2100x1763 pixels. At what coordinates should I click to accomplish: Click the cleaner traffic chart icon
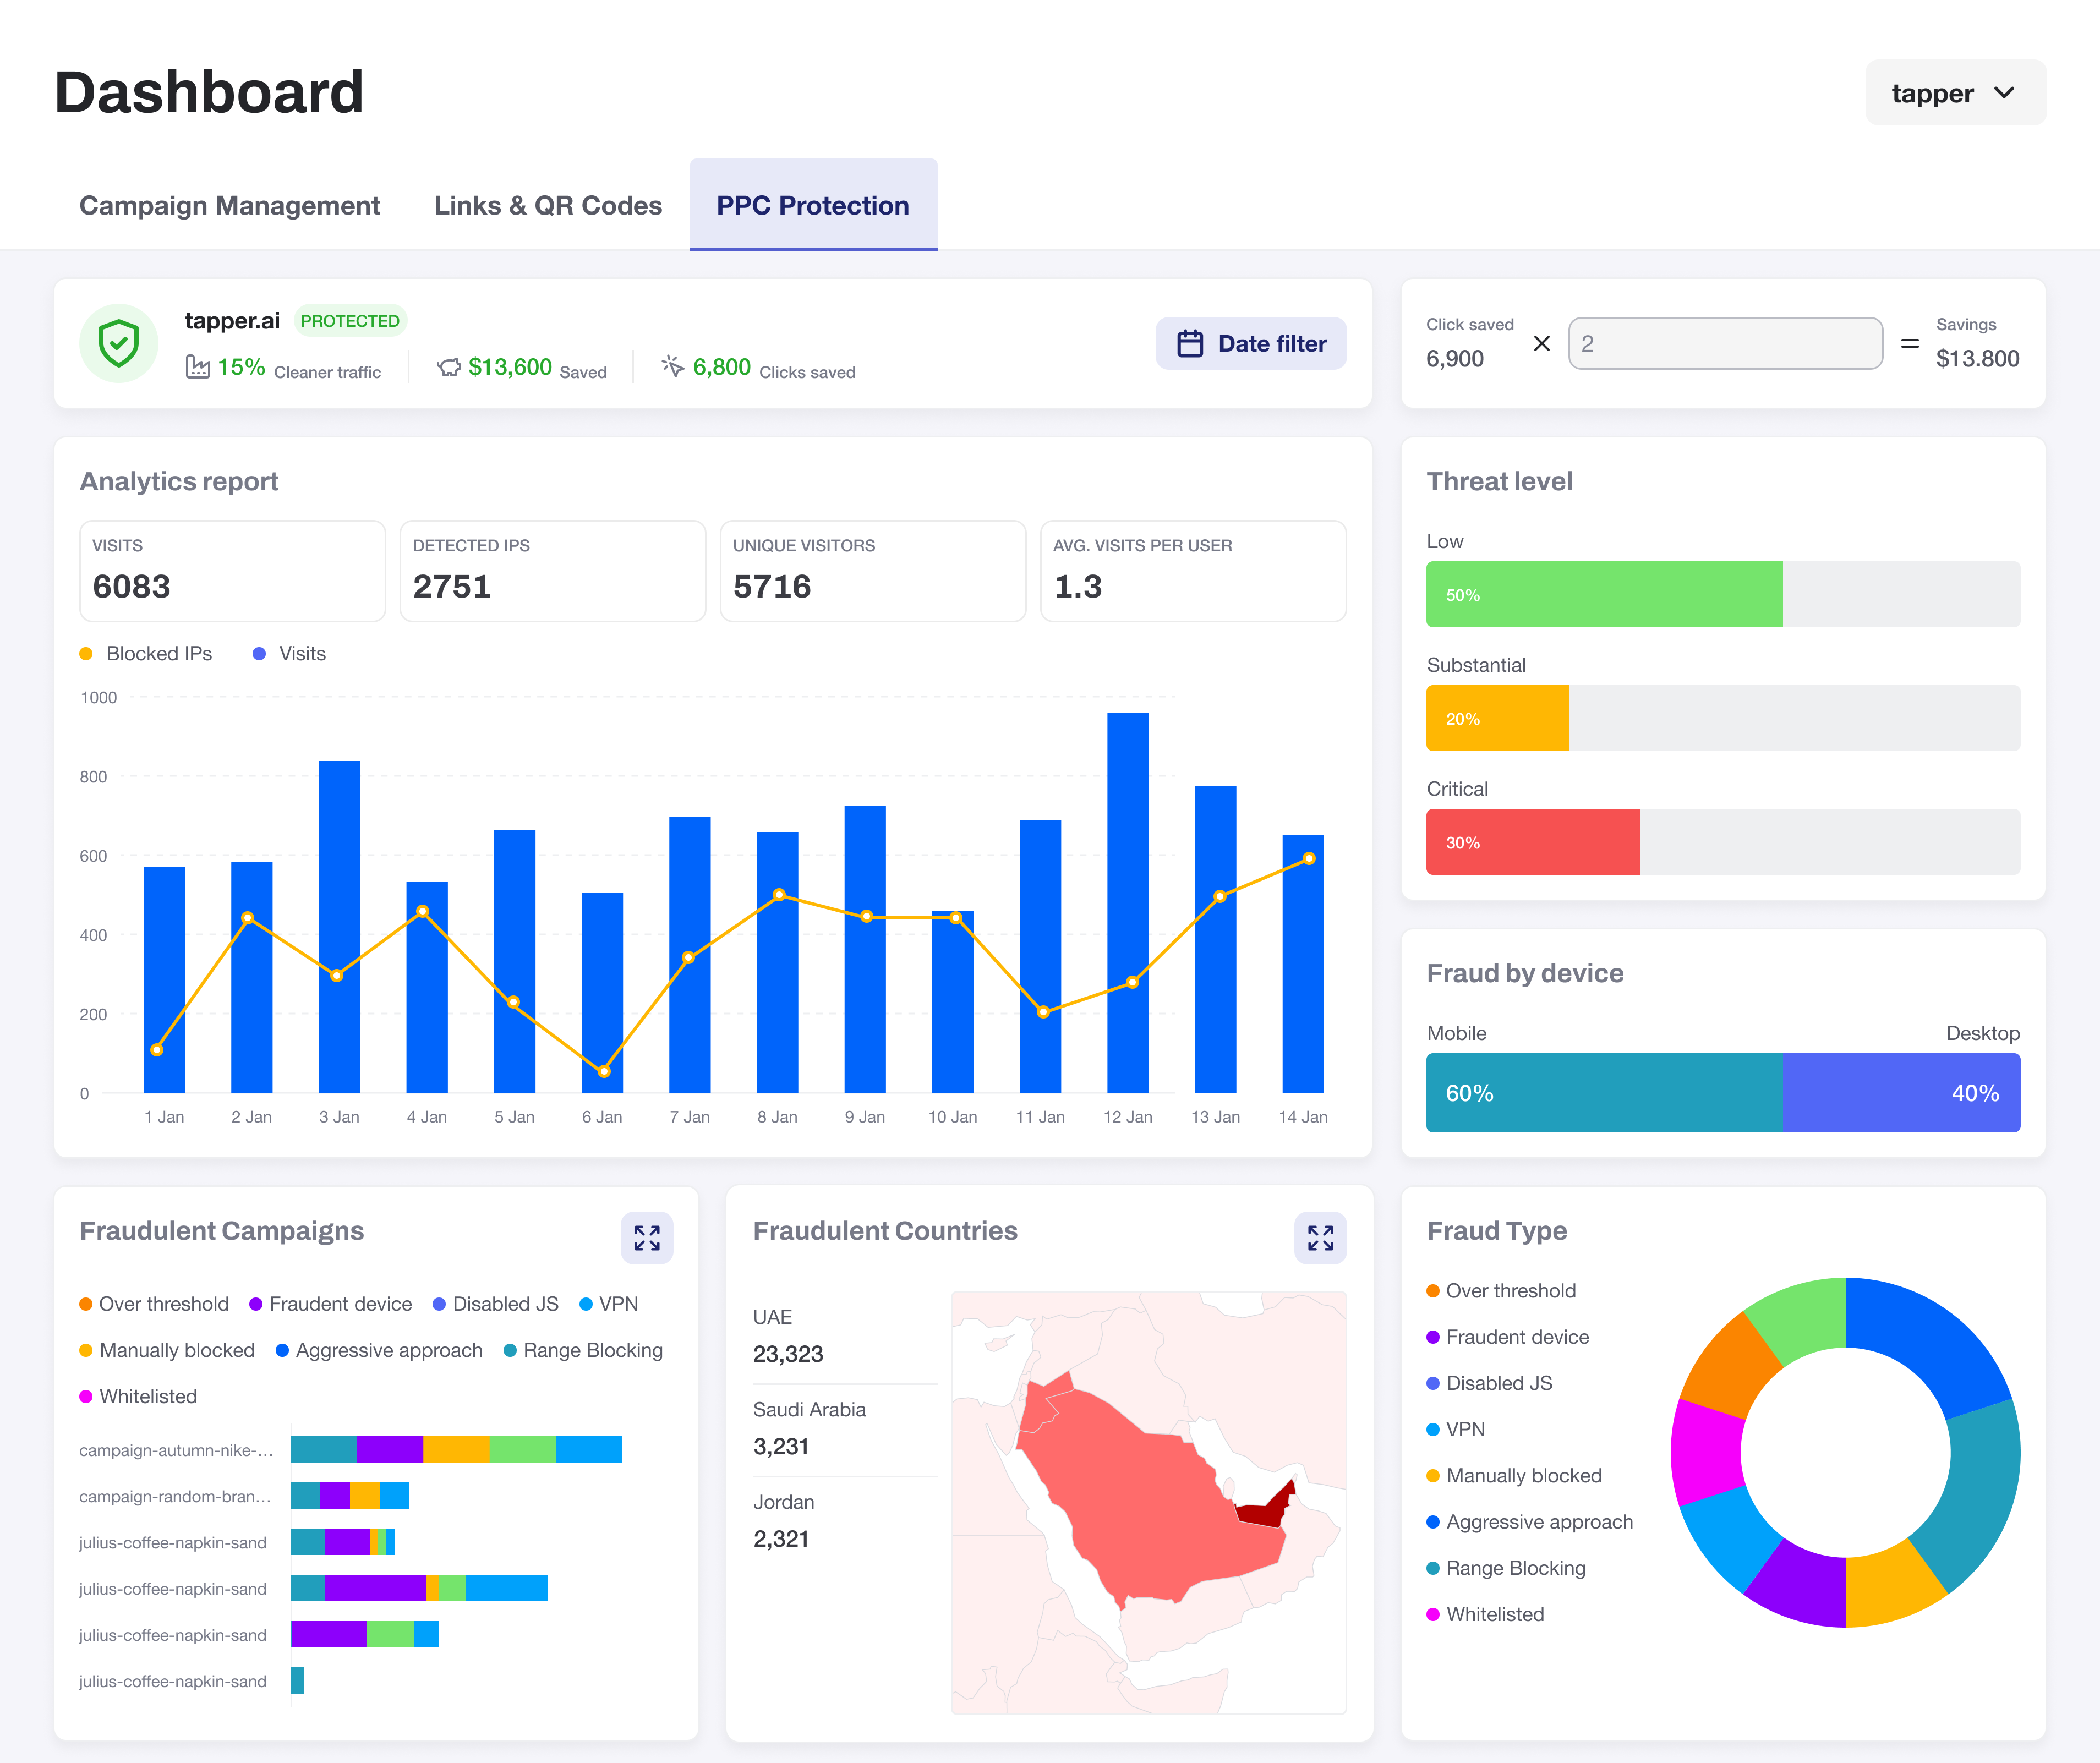pyautogui.click(x=198, y=367)
